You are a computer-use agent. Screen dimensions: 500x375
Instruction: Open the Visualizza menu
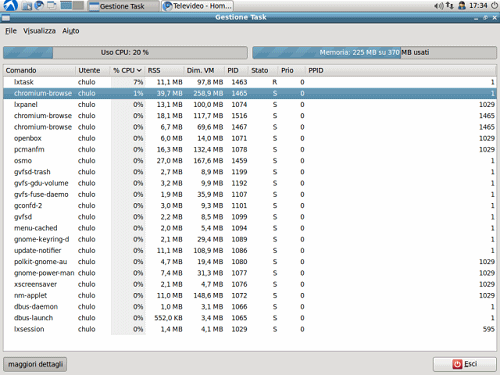pos(39,31)
